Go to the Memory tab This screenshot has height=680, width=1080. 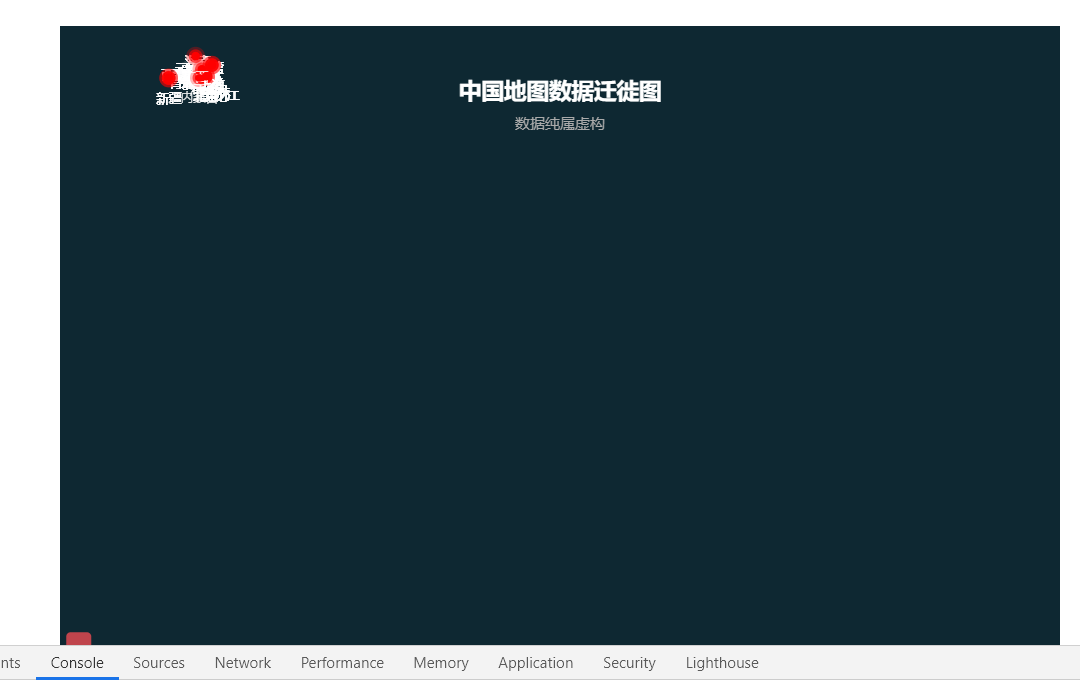[x=441, y=663]
